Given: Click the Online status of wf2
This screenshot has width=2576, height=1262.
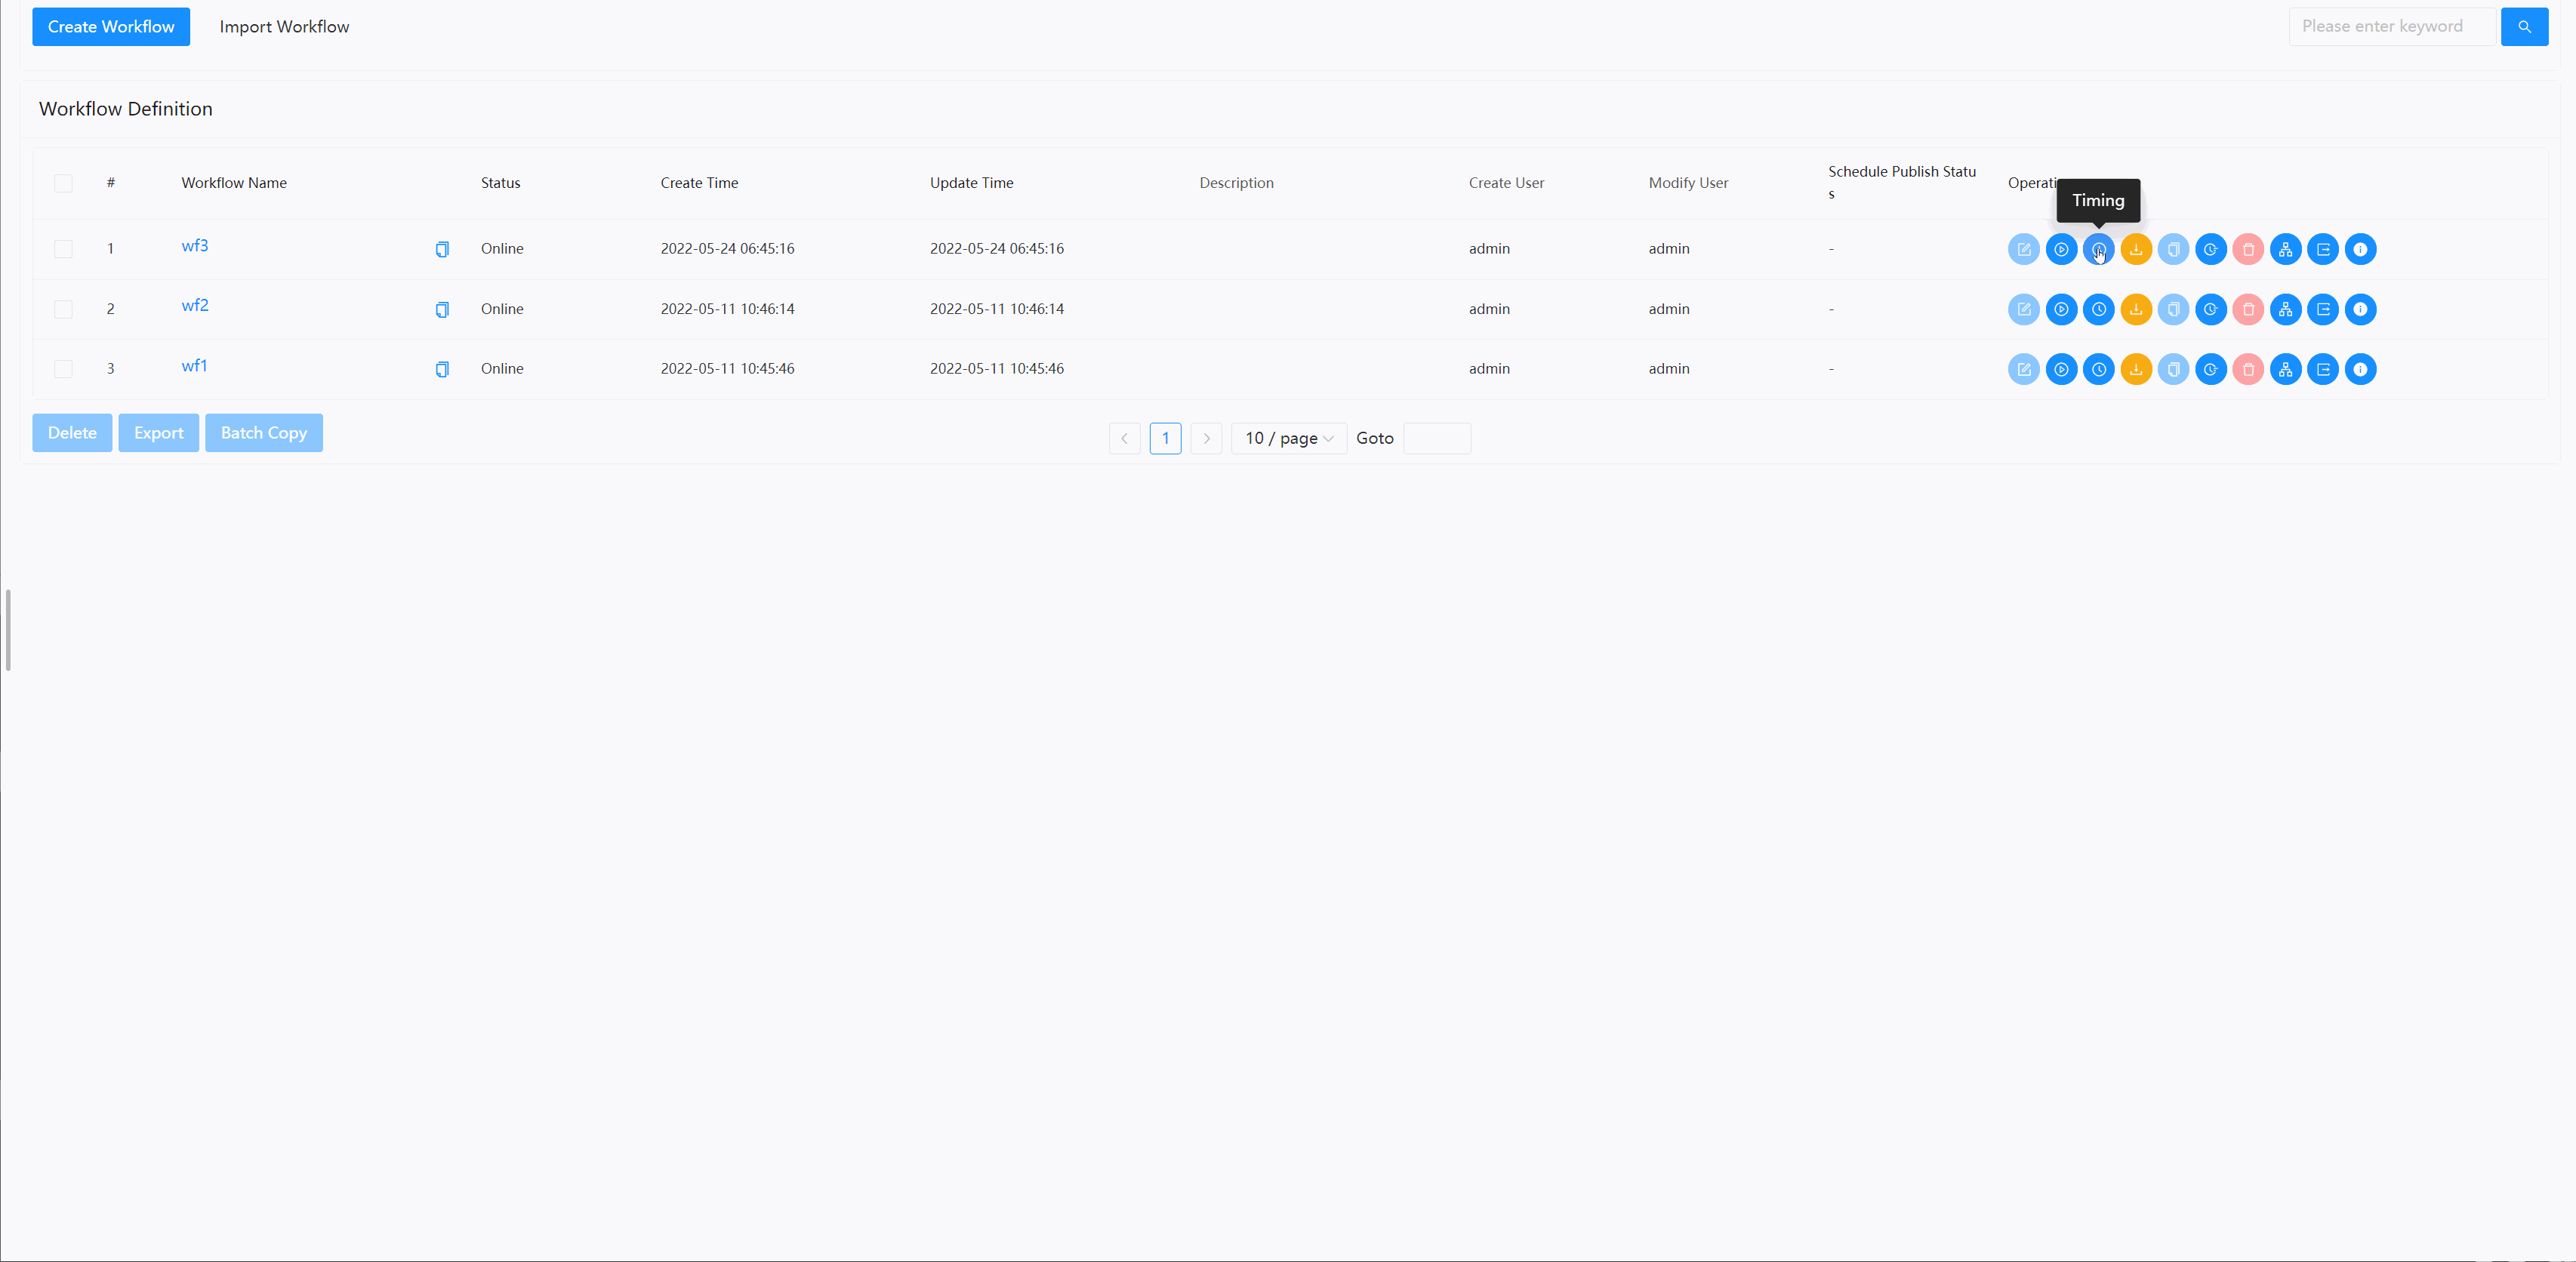Looking at the screenshot, I should [x=502, y=309].
